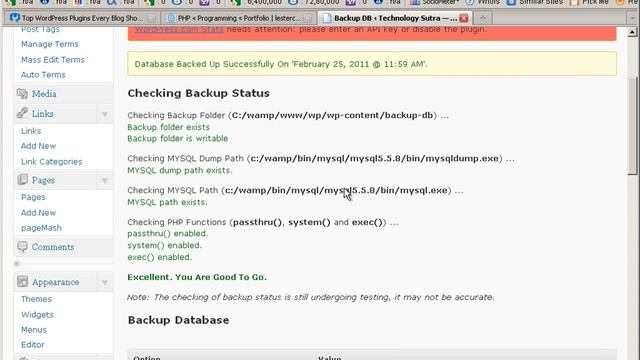640x360 pixels.
Task: Open the Links section heading
Action: point(42,114)
